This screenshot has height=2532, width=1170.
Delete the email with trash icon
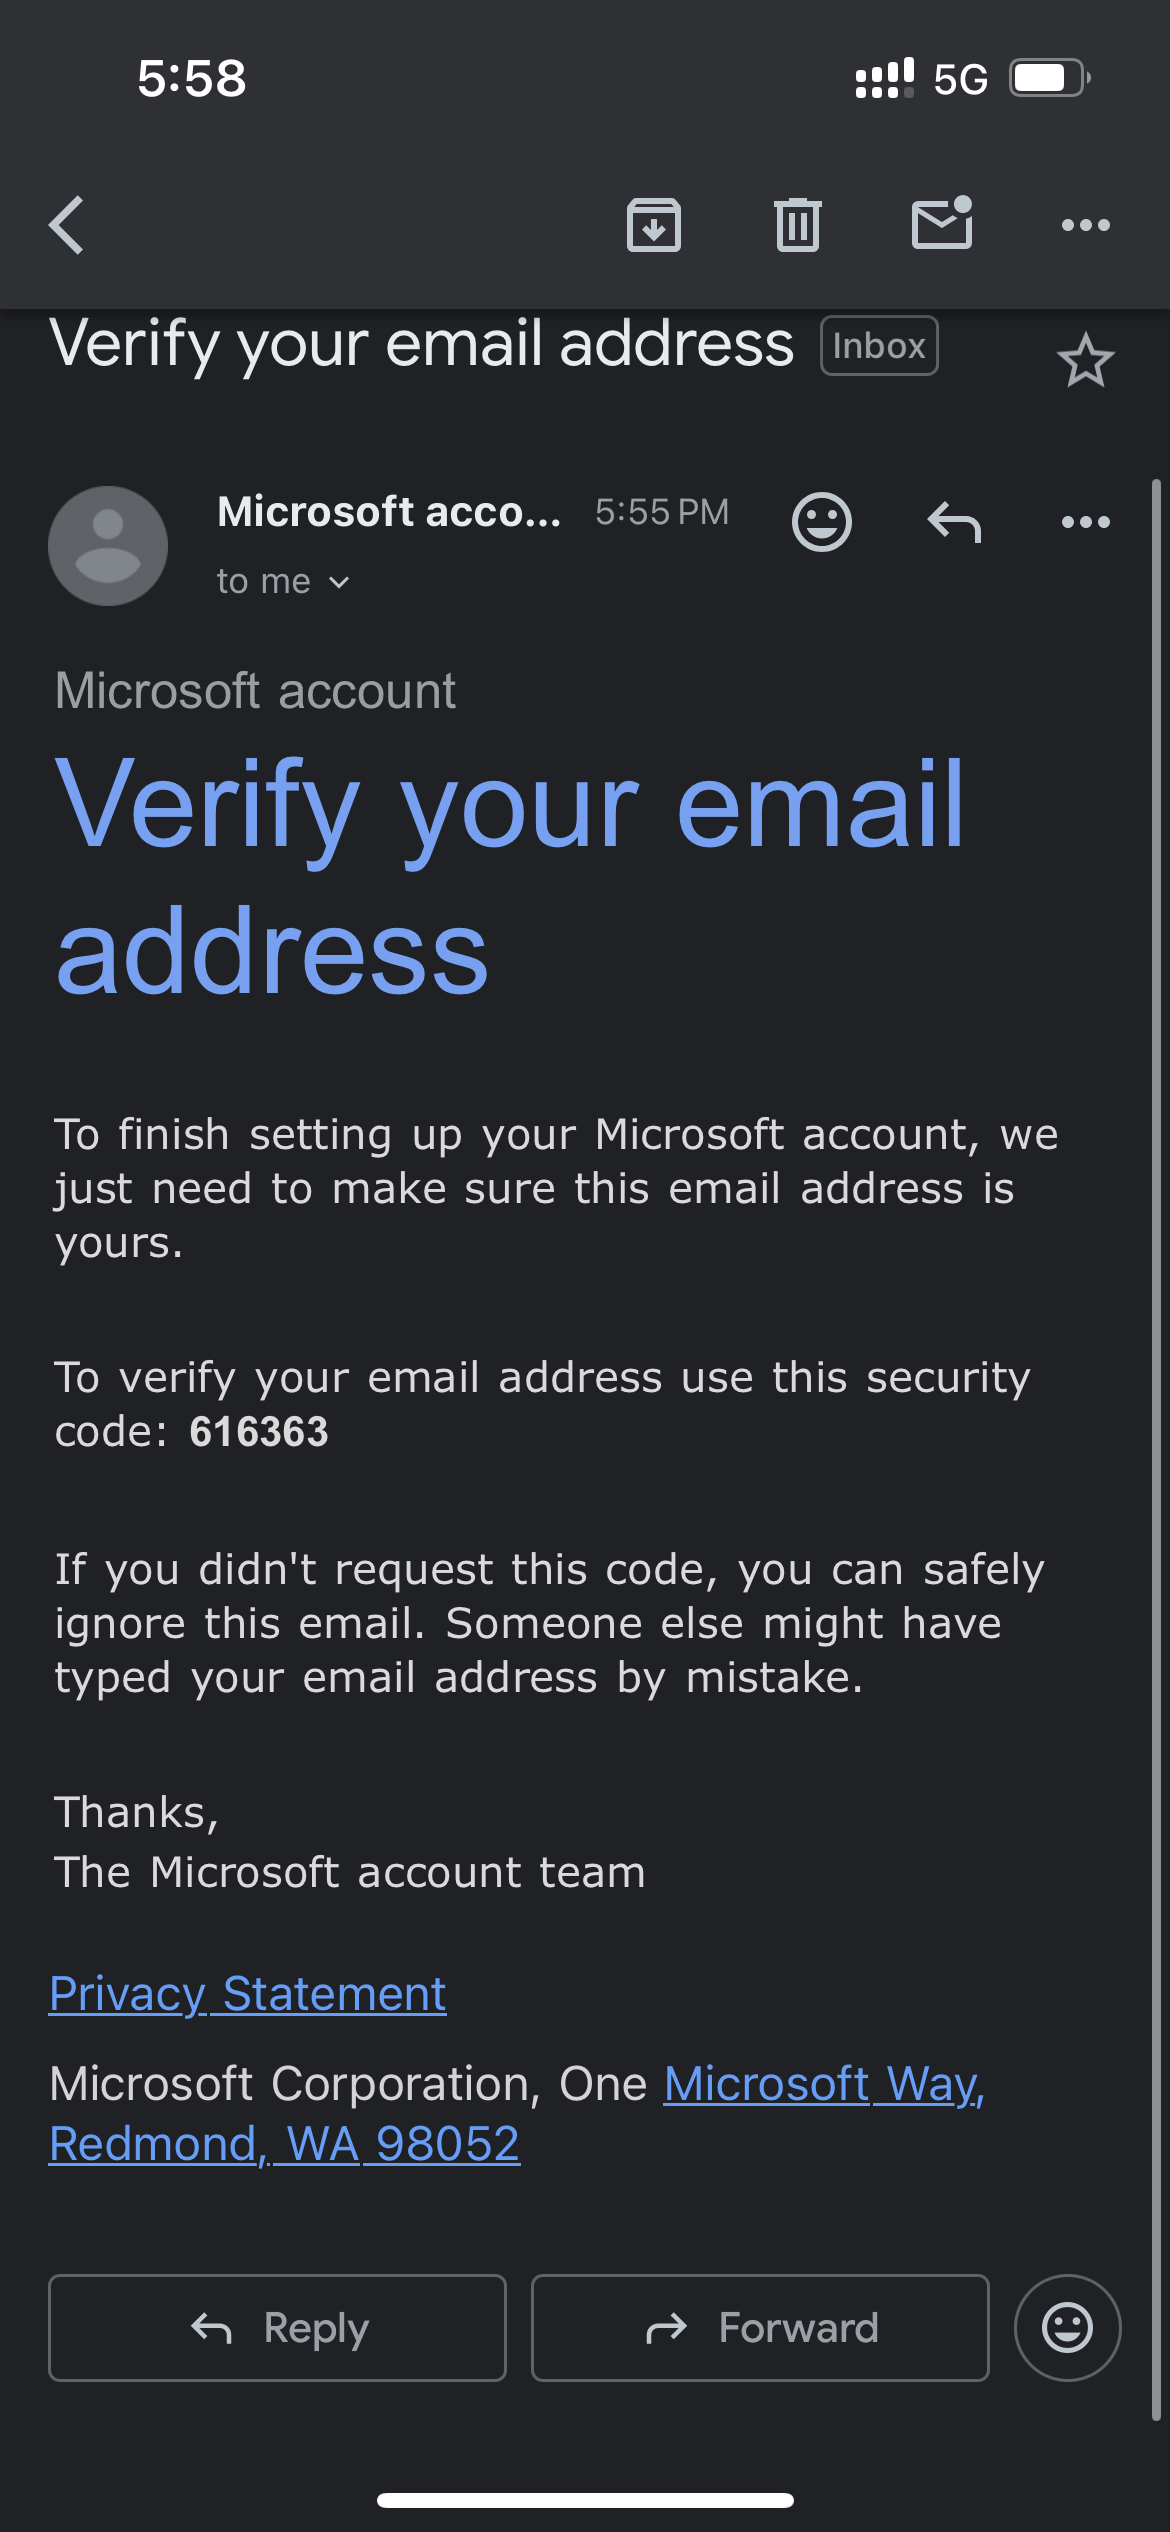click(x=797, y=225)
